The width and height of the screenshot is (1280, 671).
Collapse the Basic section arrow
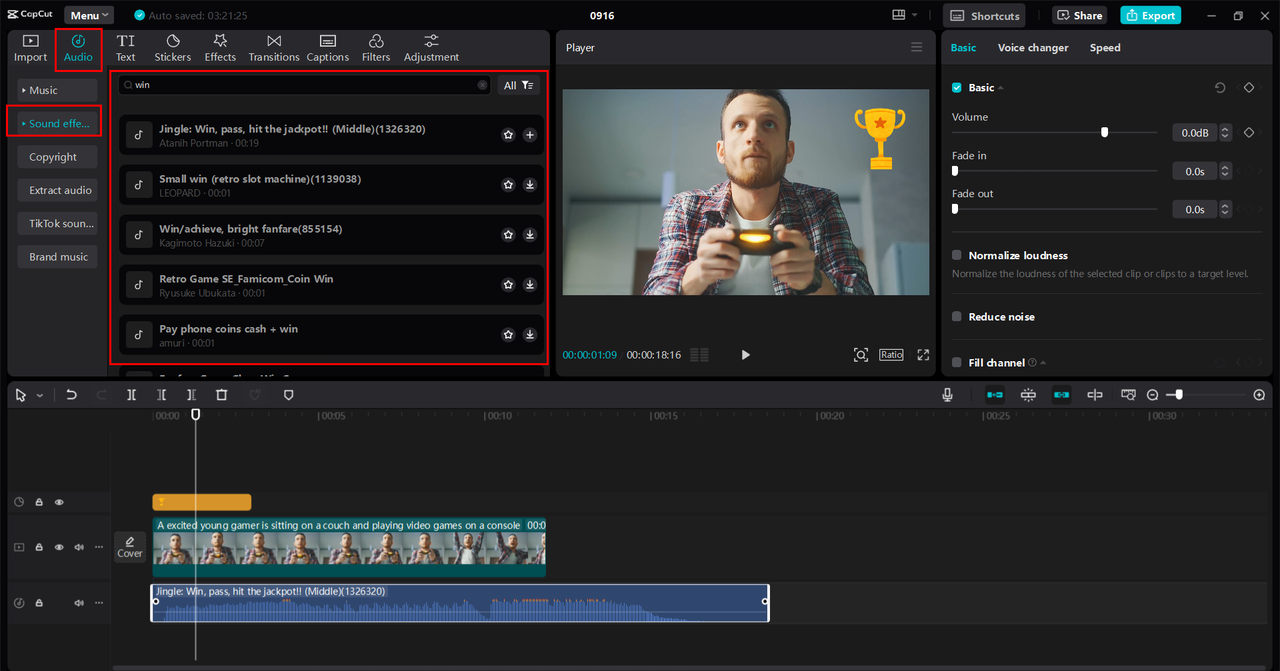coord(1001,88)
